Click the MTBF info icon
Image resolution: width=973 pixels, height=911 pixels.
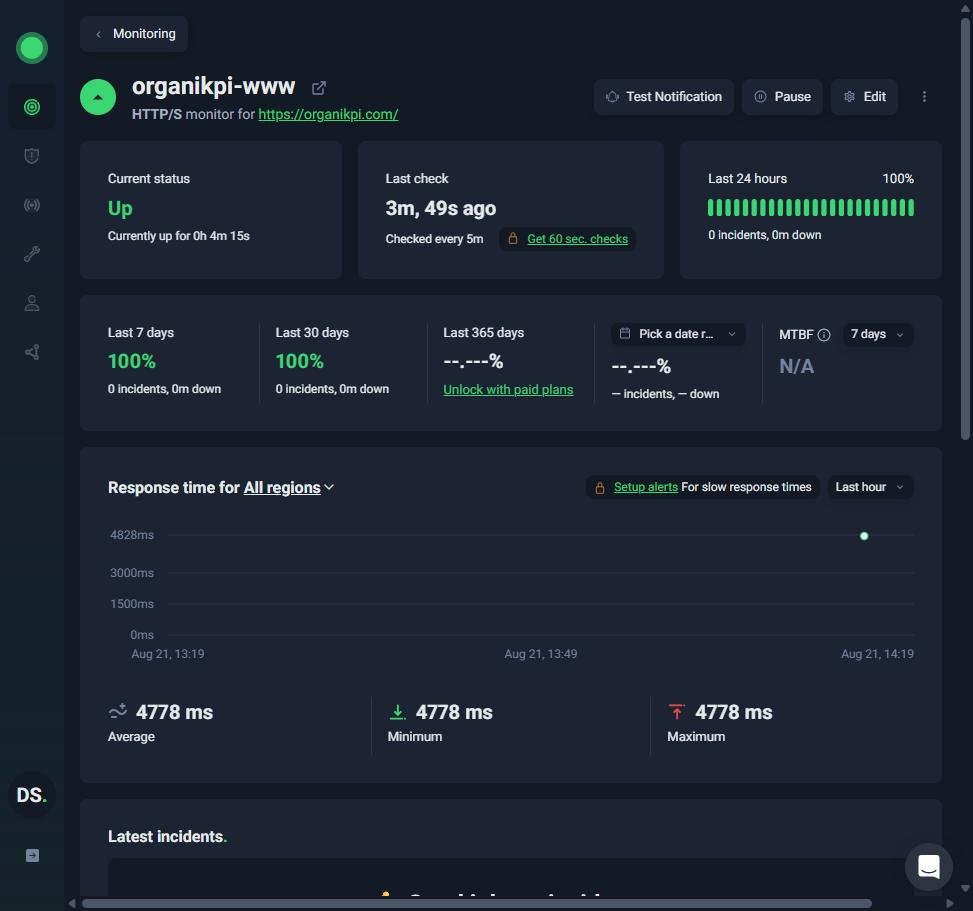(x=824, y=335)
